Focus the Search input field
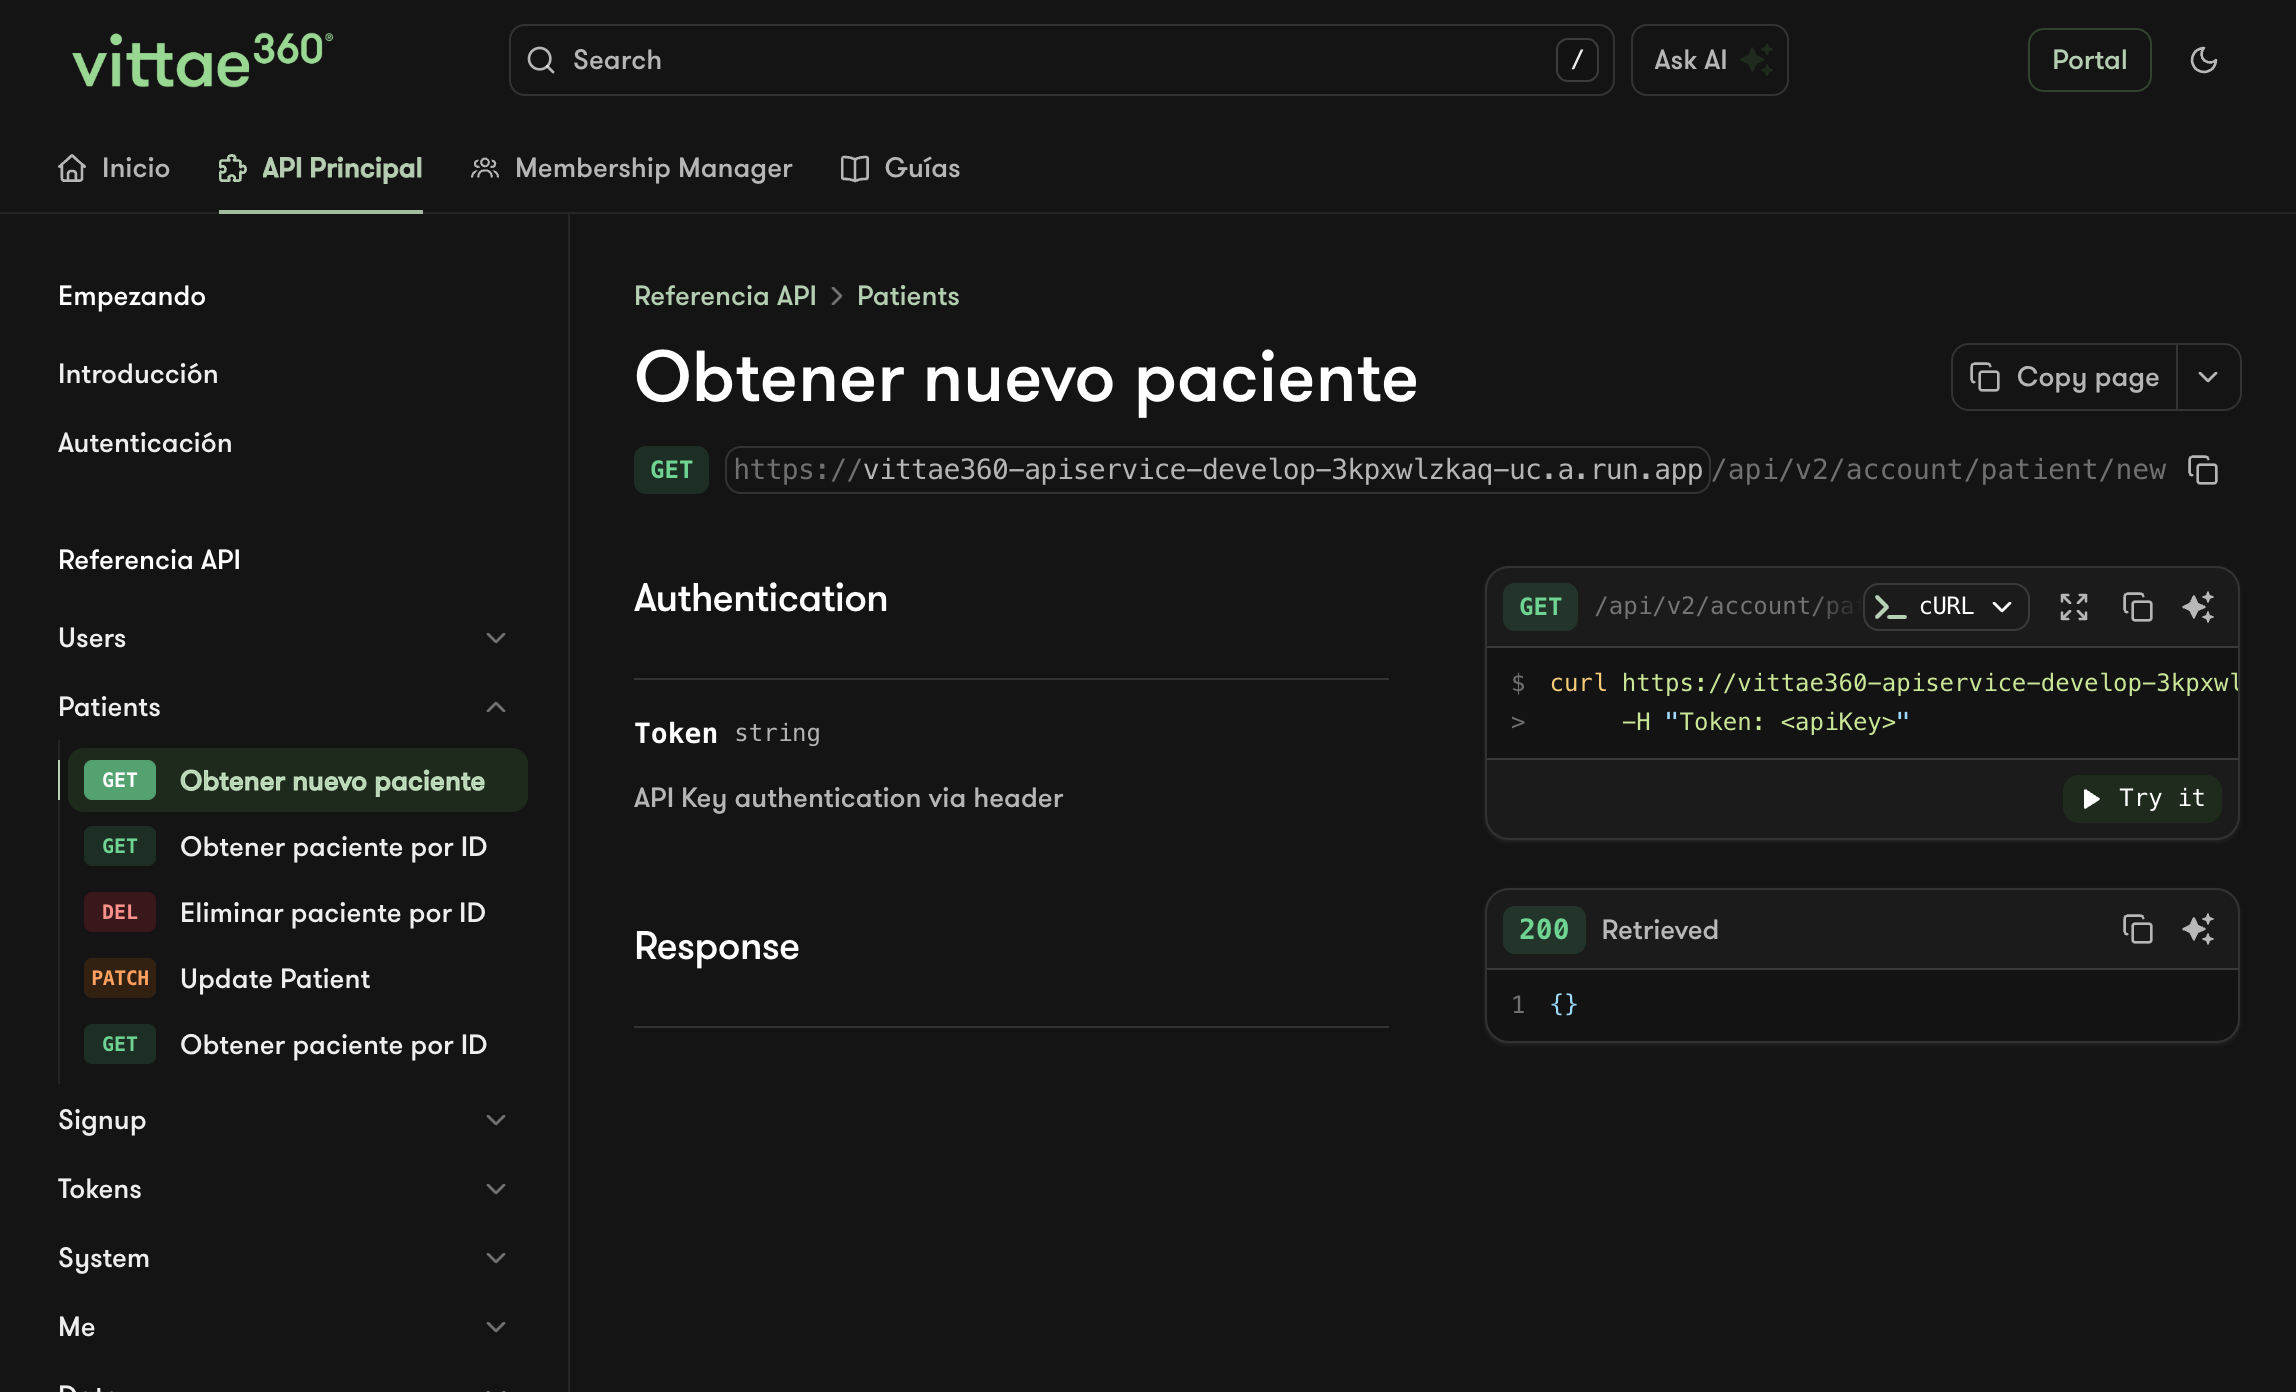Image resolution: width=2296 pixels, height=1392 pixels. tap(1061, 60)
